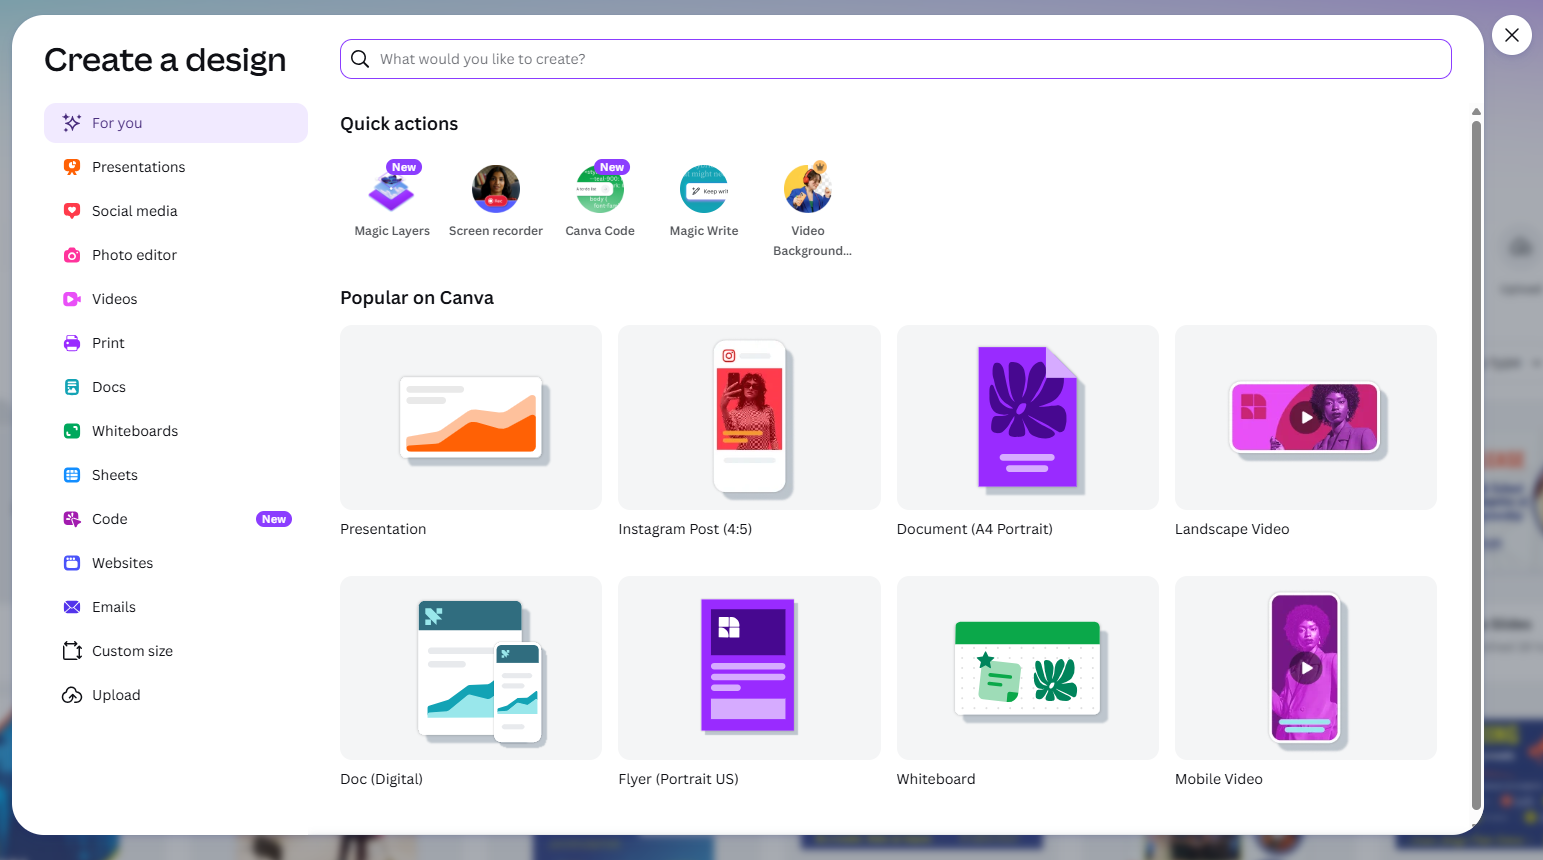This screenshot has height=860, width=1543.
Task: Choose the Whiteboards category label
Action: click(x=135, y=431)
